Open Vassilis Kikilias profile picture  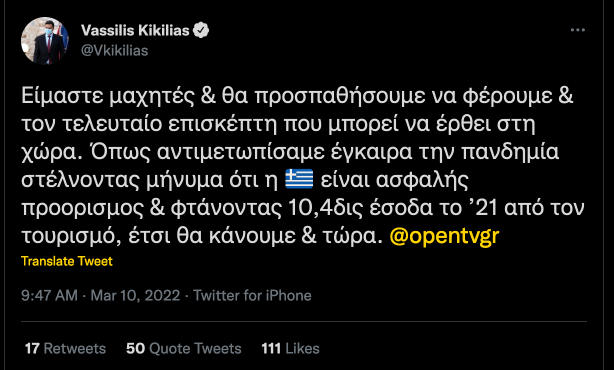coord(45,40)
